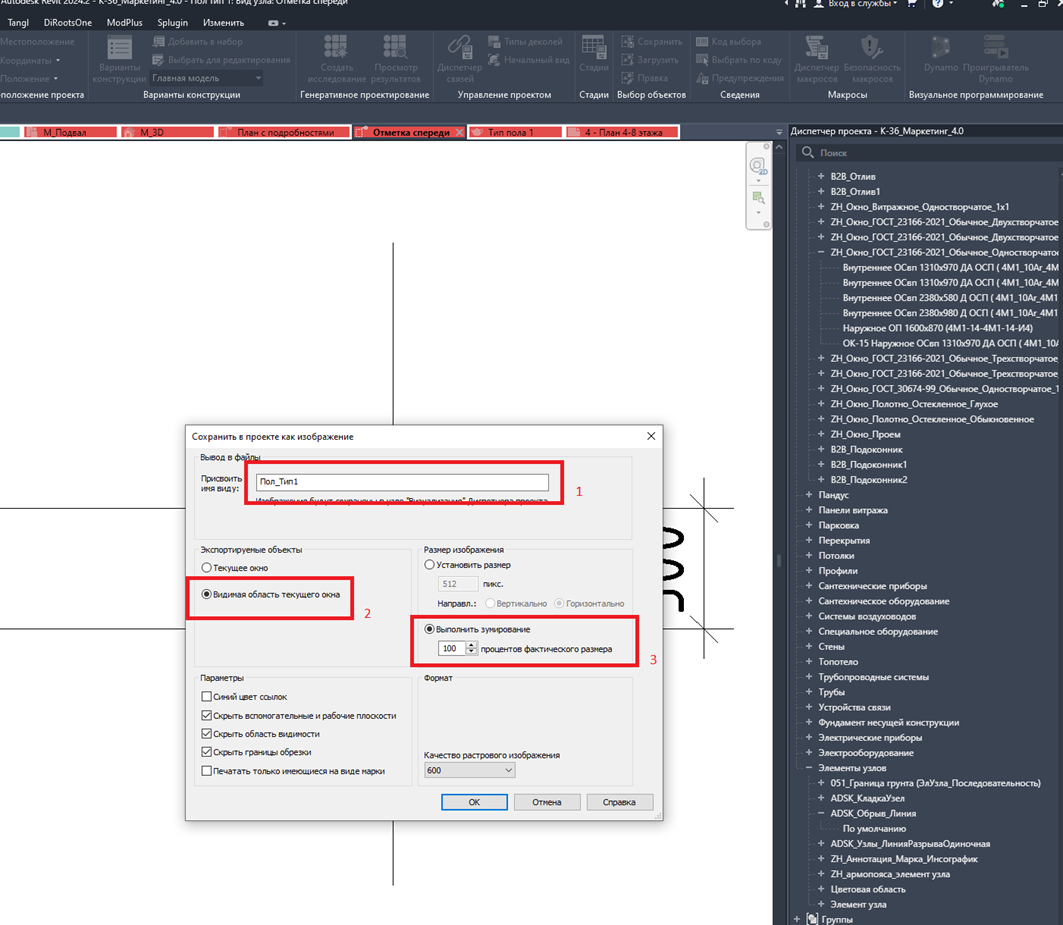Switch to М_3D view tab
1063x925 pixels.
tap(167, 132)
